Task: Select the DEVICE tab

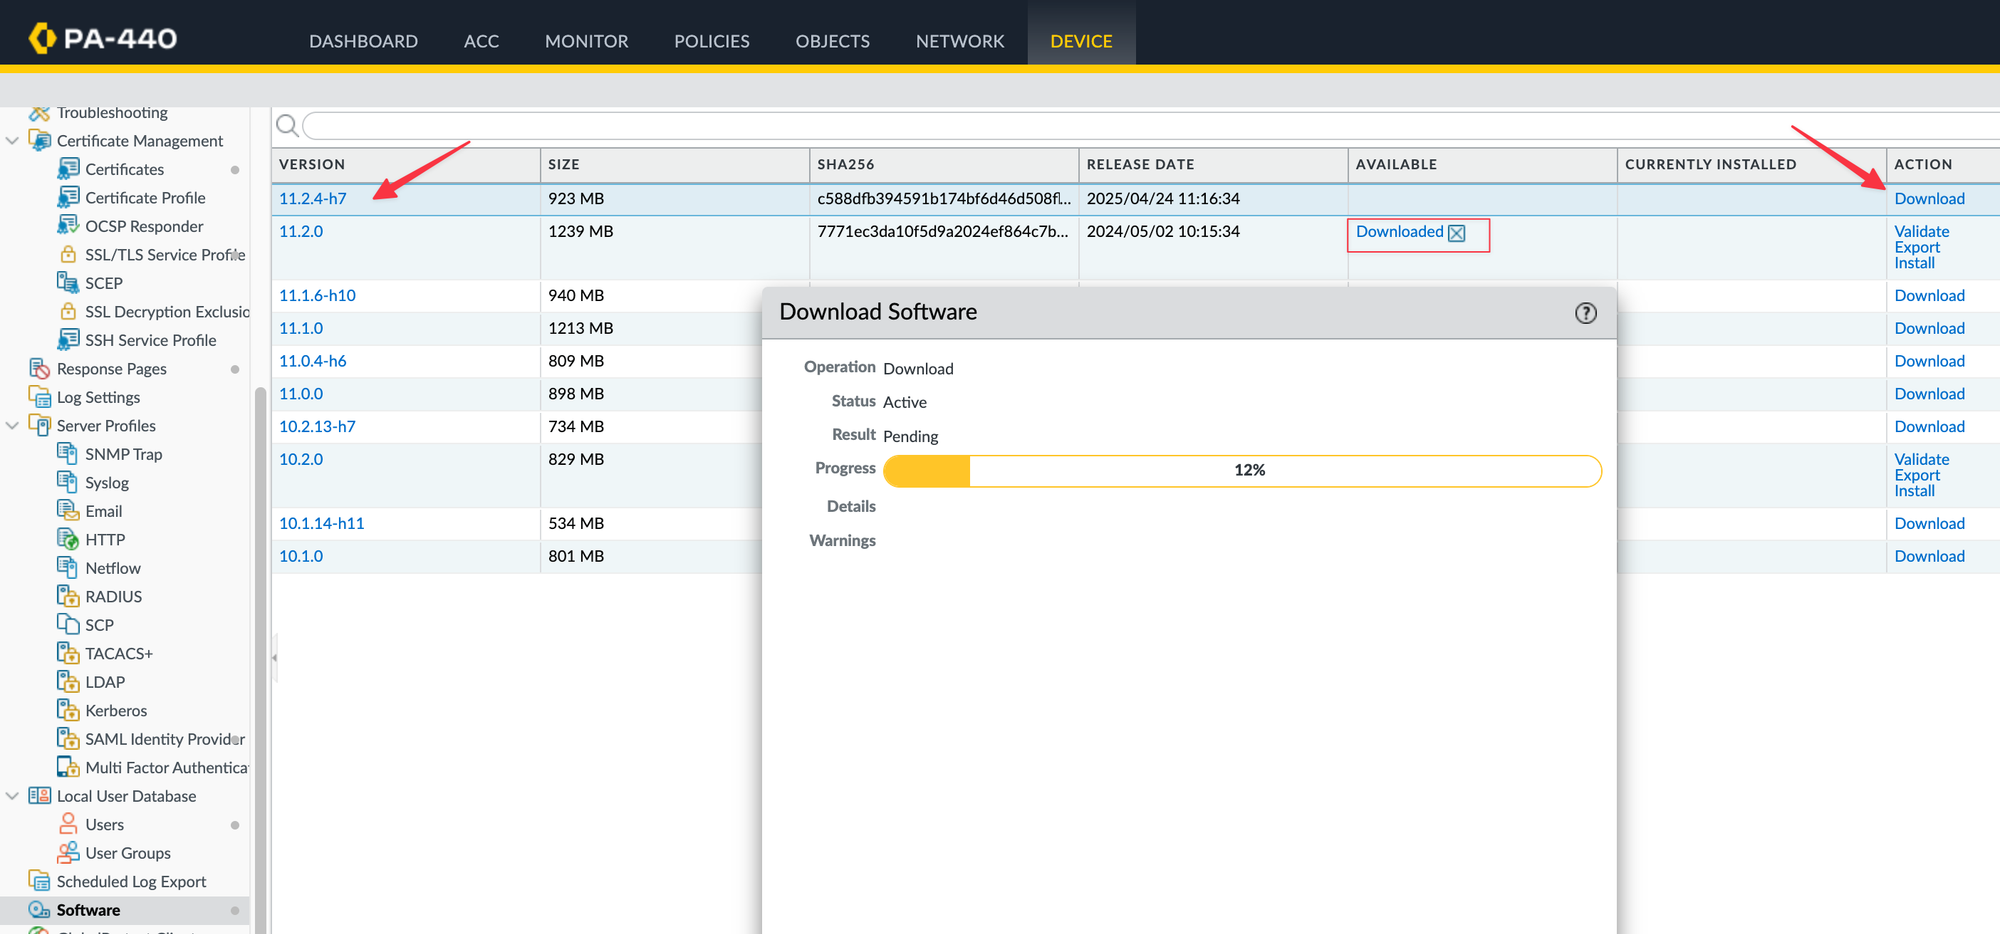Action: tap(1081, 41)
